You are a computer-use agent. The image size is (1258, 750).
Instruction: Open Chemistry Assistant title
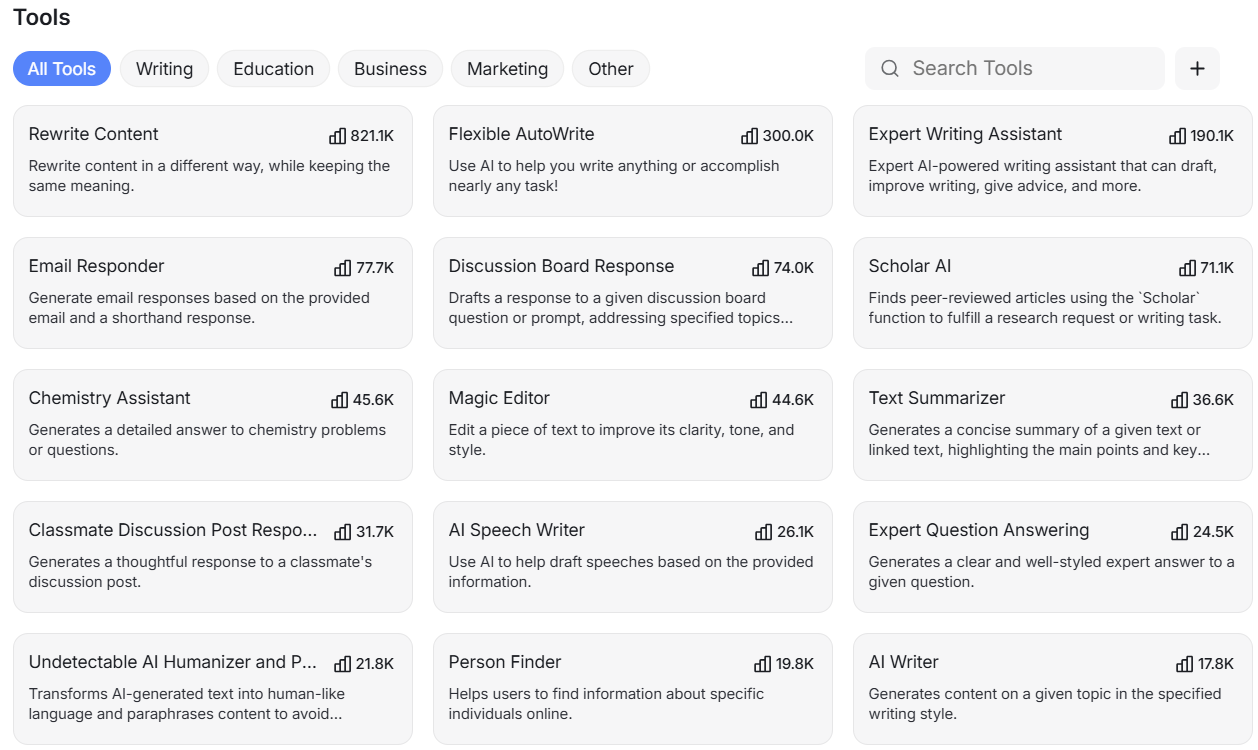[110, 398]
